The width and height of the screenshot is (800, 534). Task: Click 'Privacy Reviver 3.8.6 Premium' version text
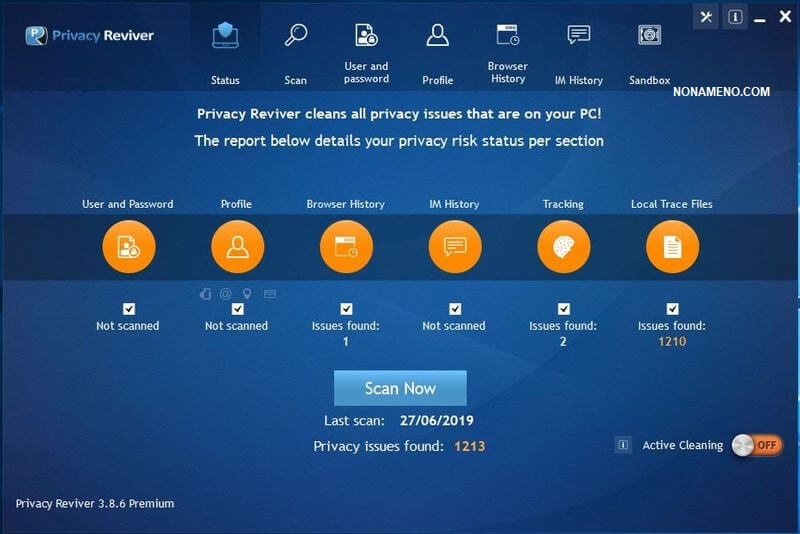95,503
